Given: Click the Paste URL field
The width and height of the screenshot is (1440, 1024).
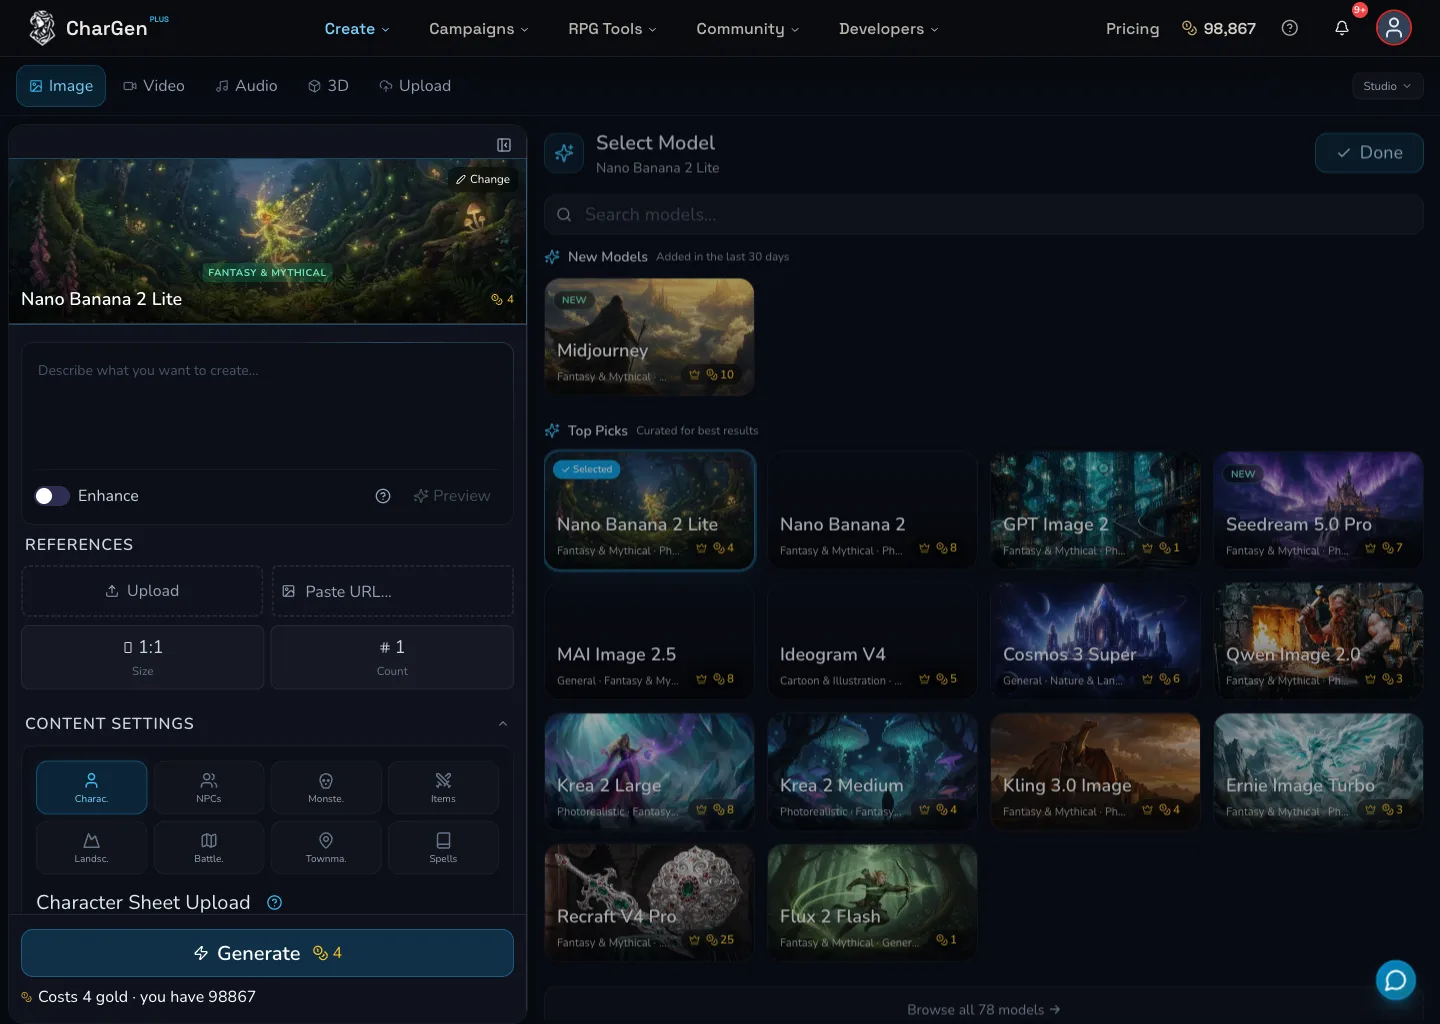Looking at the screenshot, I should pos(392,591).
